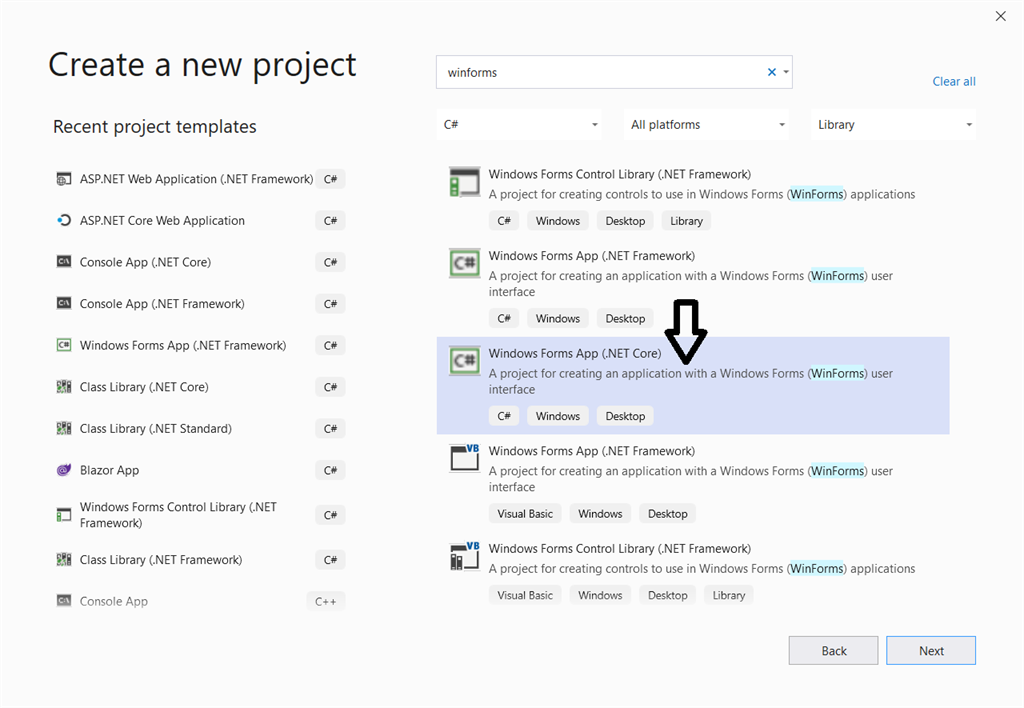The height and width of the screenshot is (708, 1024).
Task: Click the Clear all link
Action: click(x=954, y=82)
